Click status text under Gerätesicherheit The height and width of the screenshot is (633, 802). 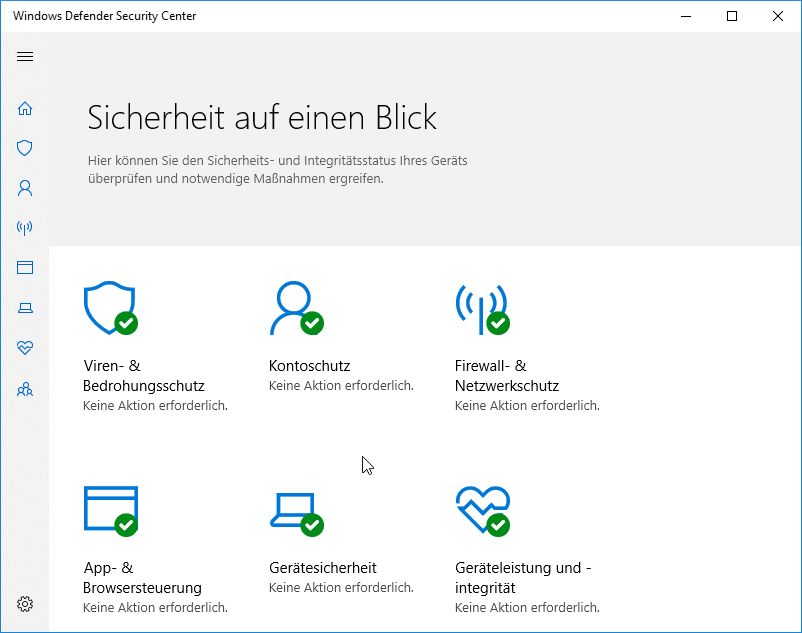click(341, 587)
